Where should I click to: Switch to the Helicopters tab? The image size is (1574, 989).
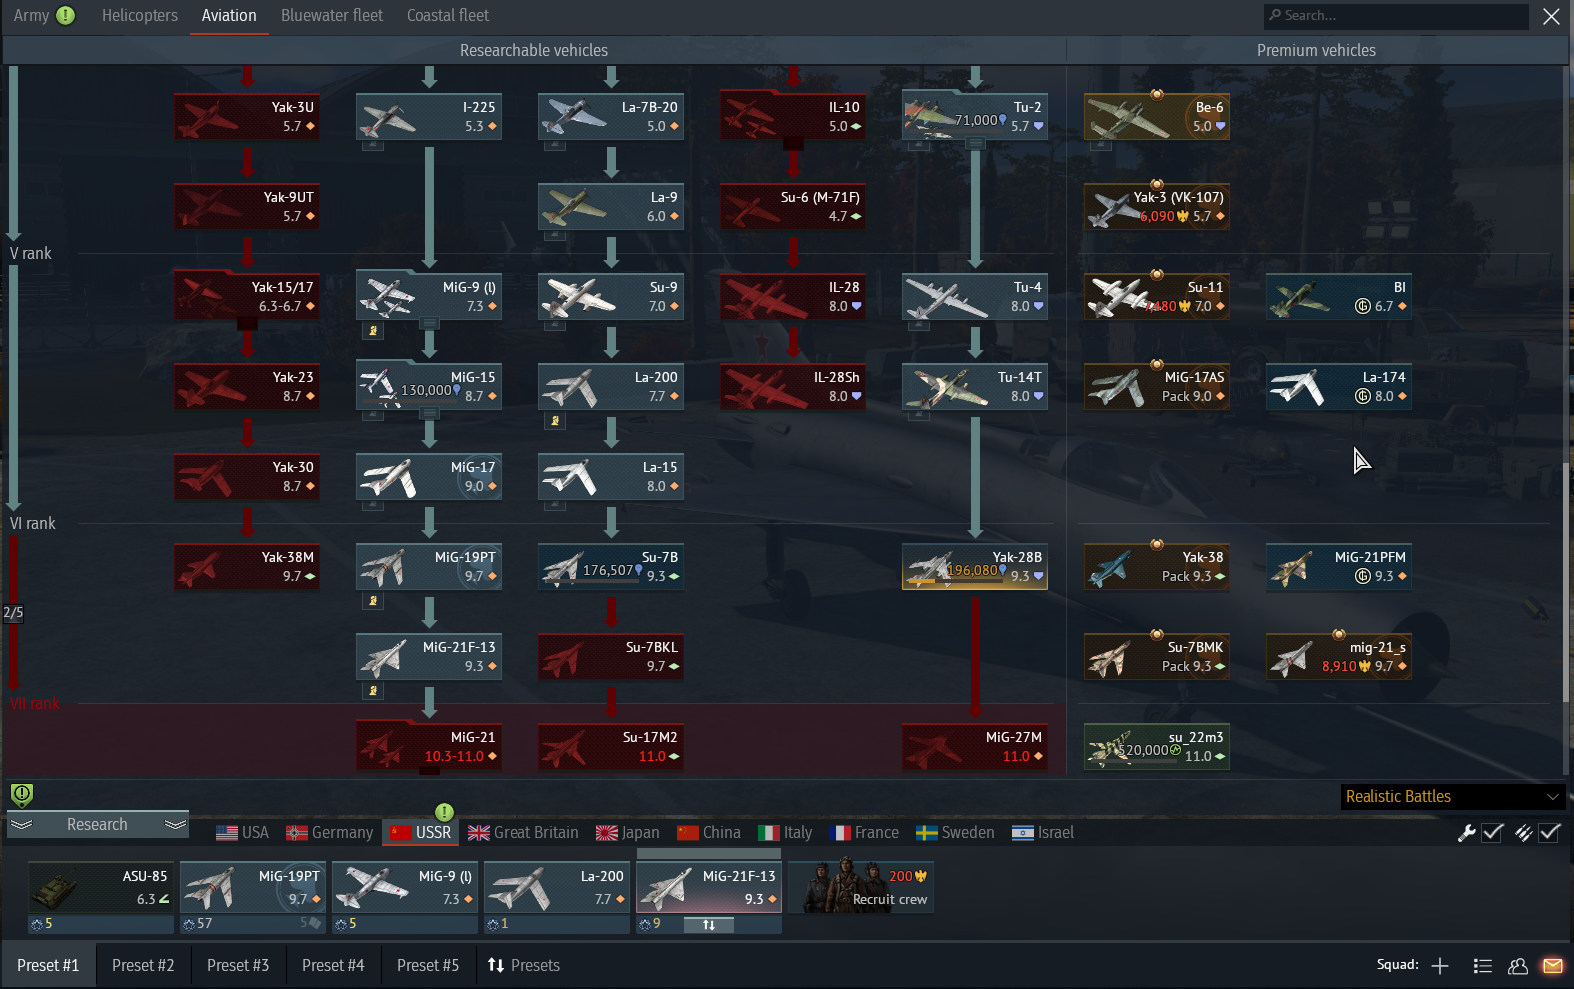pyautogui.click(x=140, y=15)
